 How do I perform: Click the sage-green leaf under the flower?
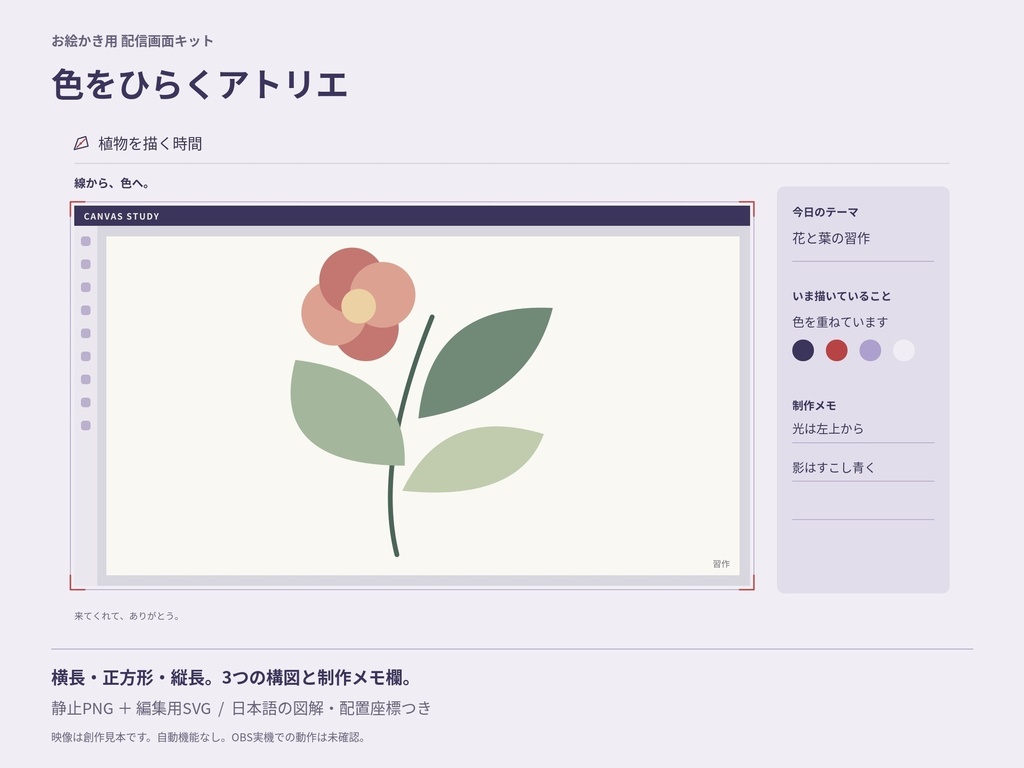(346, 413)
